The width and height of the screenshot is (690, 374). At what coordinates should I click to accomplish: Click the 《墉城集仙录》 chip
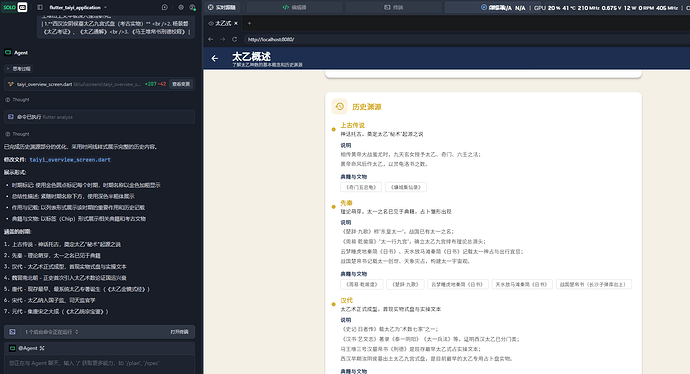point(406,187)
